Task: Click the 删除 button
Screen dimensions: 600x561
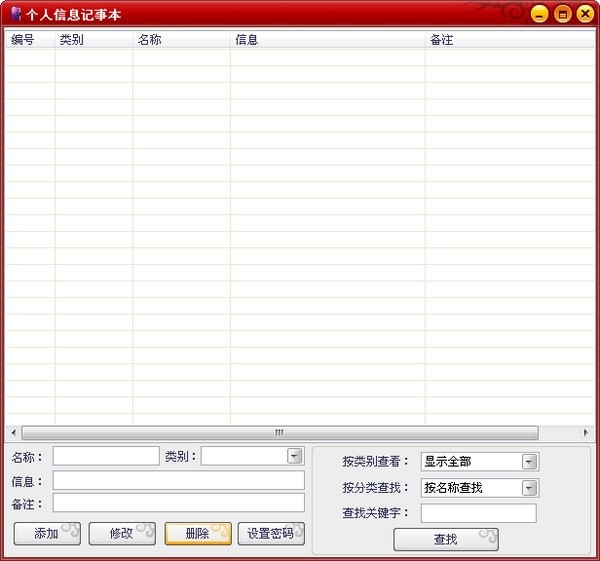Action: (x=198, y=533)
